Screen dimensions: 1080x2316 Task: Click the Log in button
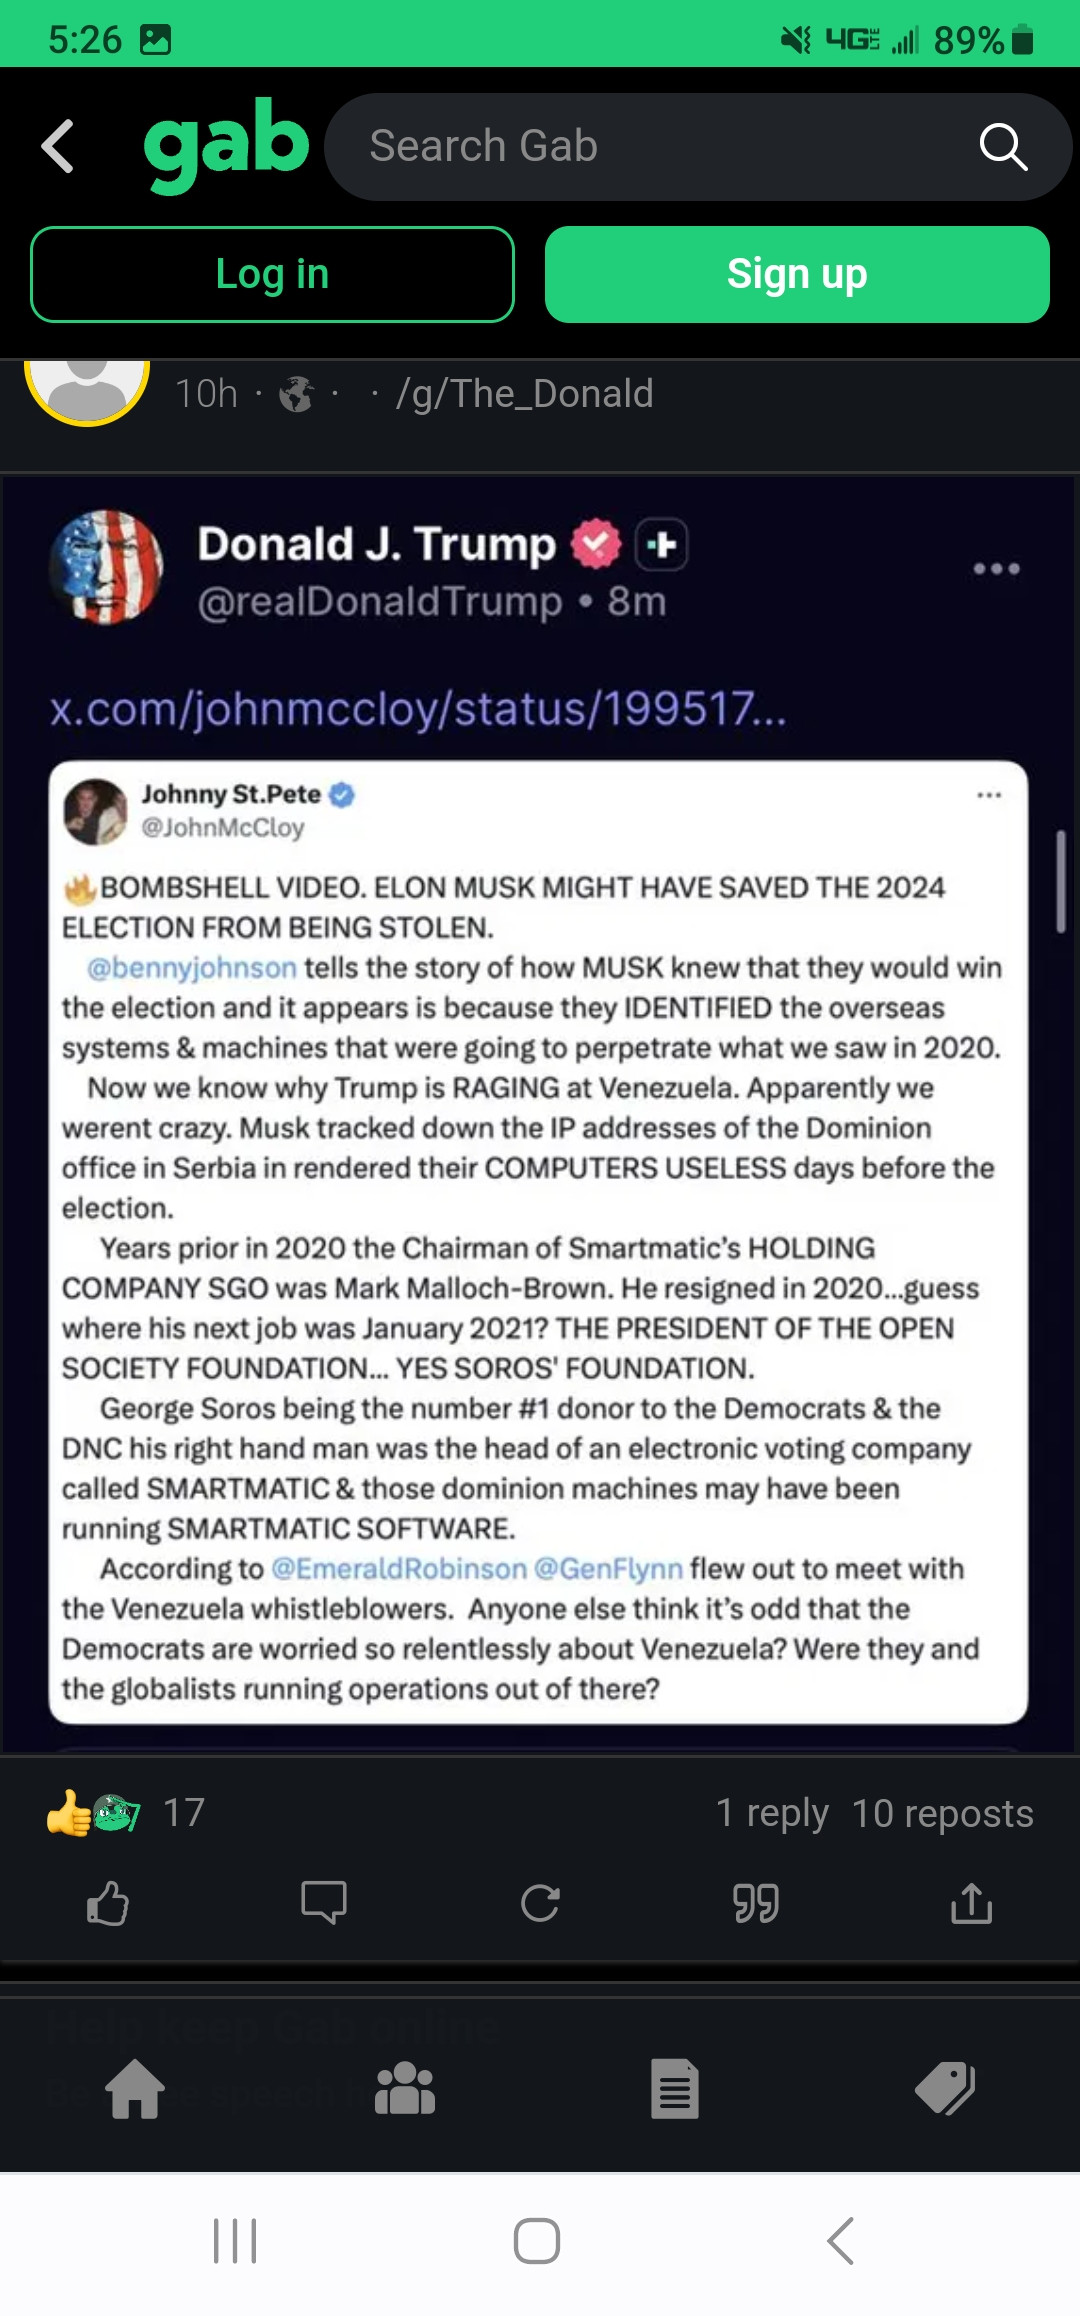272,274
